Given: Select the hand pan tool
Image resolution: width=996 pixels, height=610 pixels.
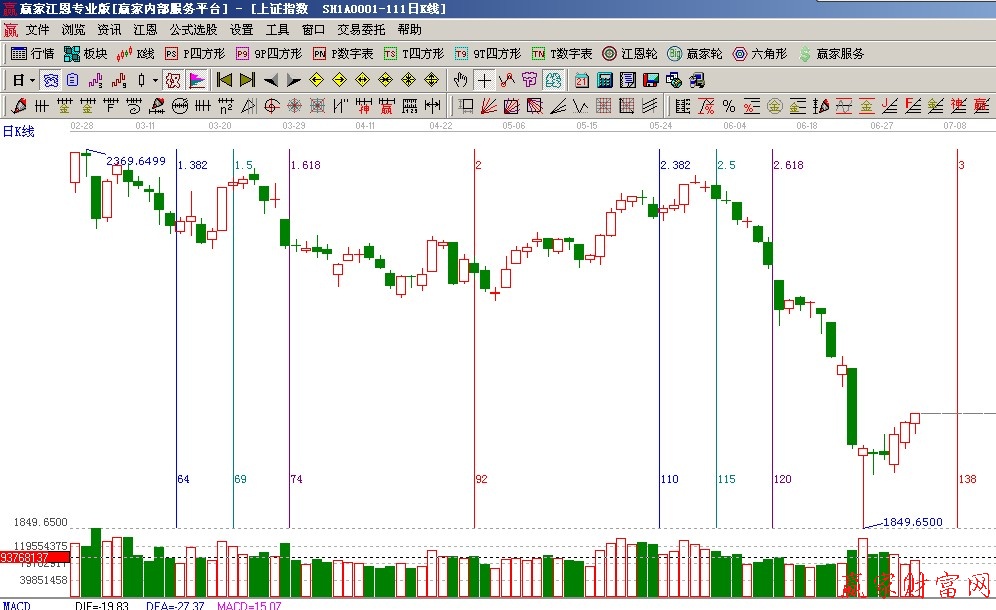Looking at the screenshot, I should pyautogui.click(x=460, y=80).
